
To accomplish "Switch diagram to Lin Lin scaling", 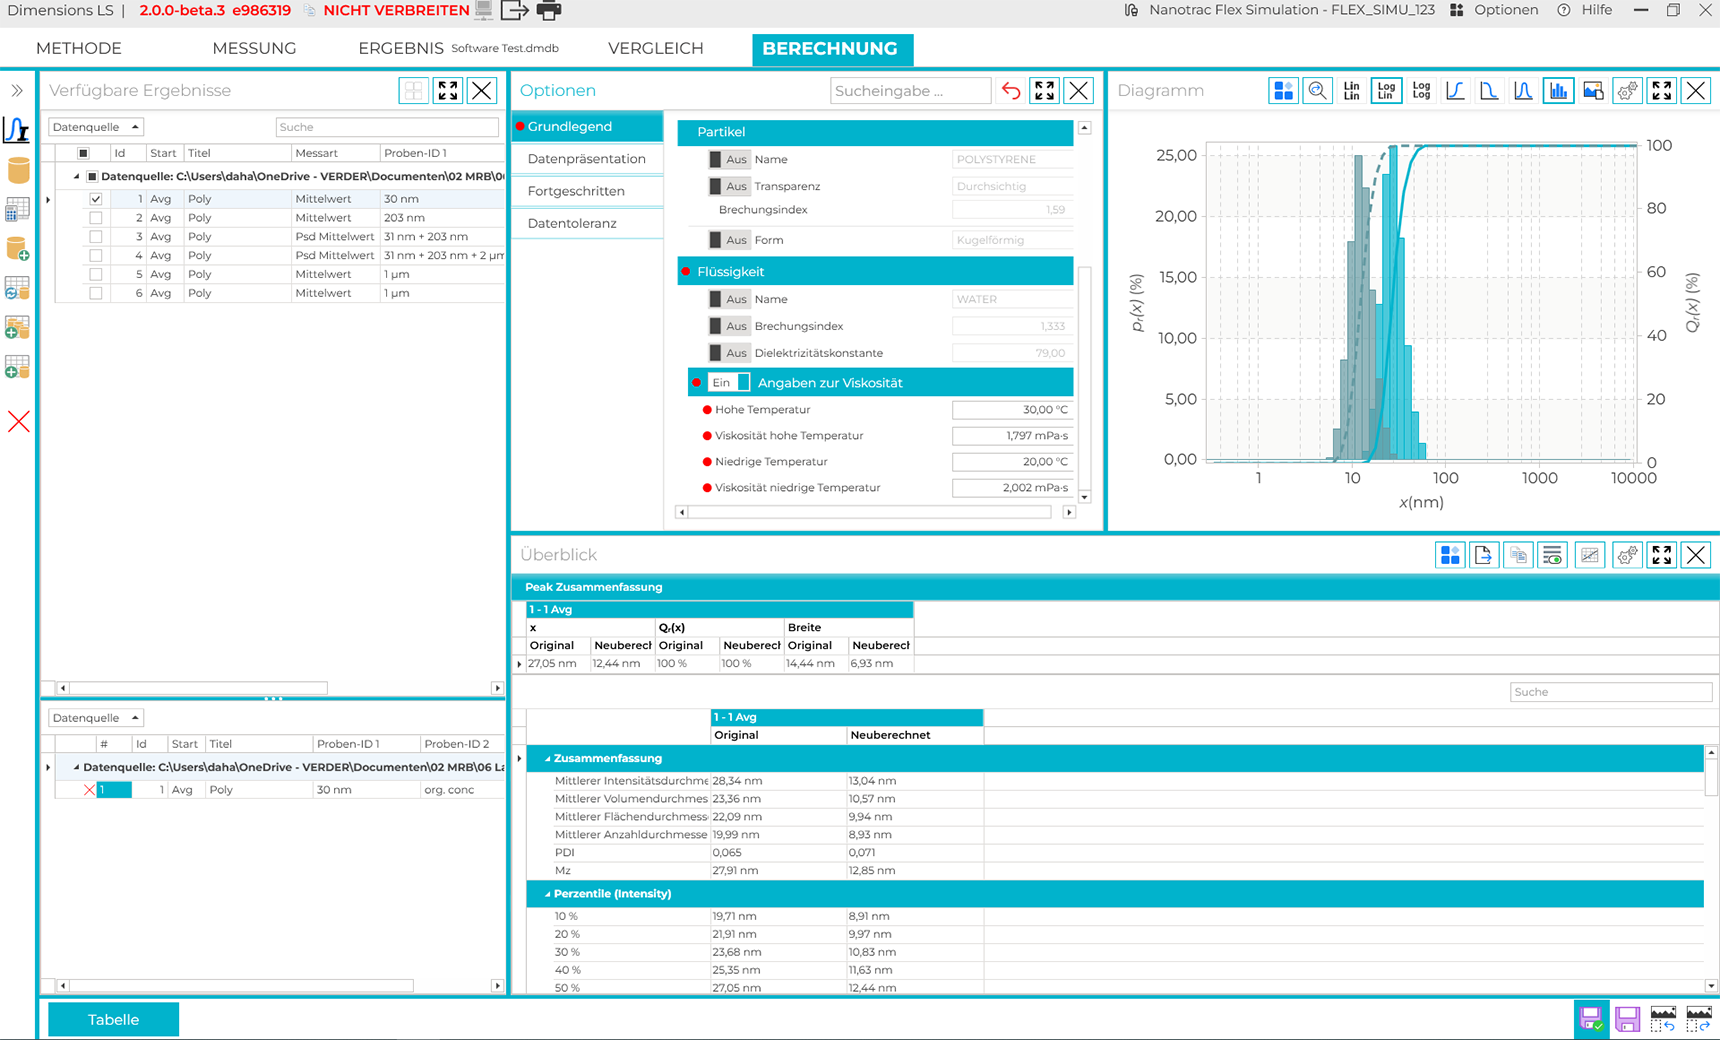I will (x=1351, y=91).
